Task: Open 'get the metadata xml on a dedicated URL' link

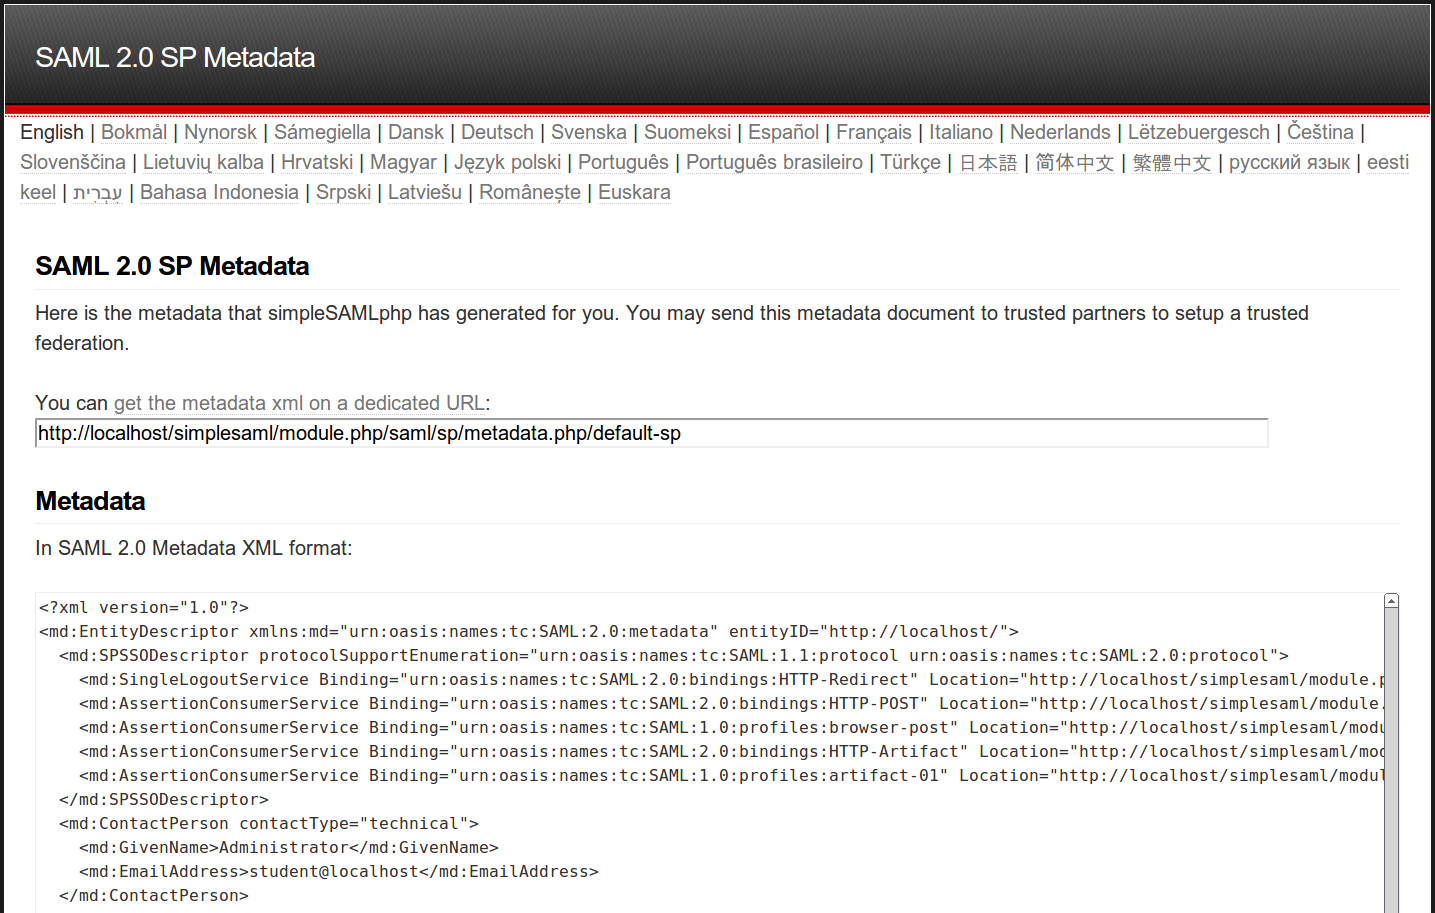Action: (x=299, y=403)
